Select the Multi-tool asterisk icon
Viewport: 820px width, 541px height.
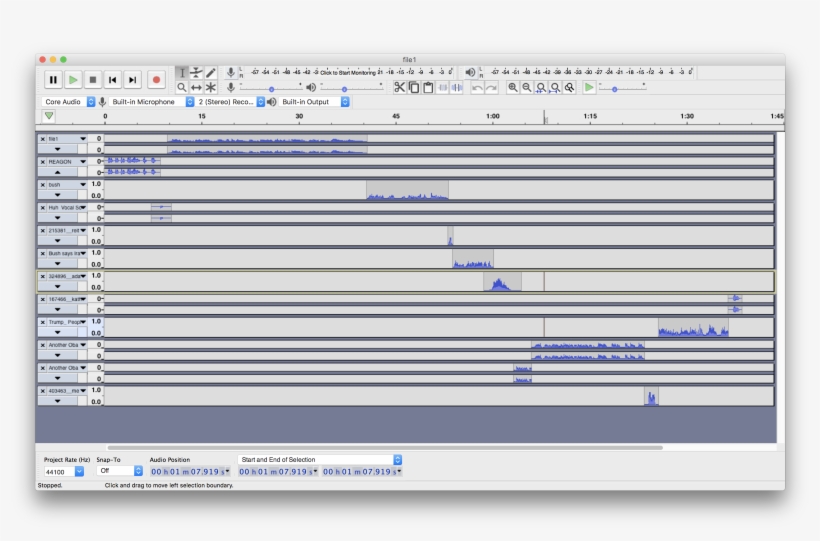click(211, 87)
